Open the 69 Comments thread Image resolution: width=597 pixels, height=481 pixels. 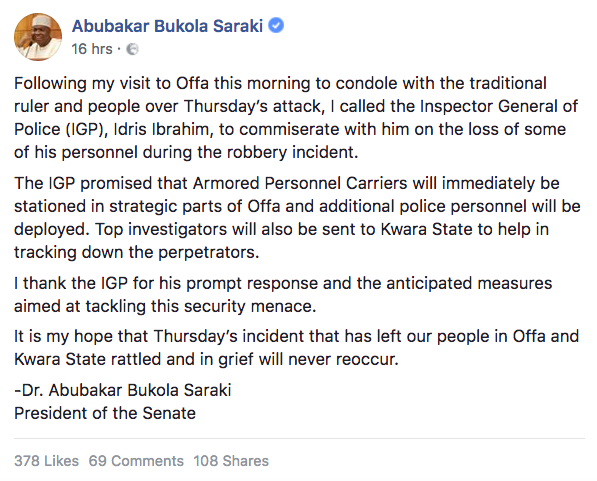[x=136, y=461]
